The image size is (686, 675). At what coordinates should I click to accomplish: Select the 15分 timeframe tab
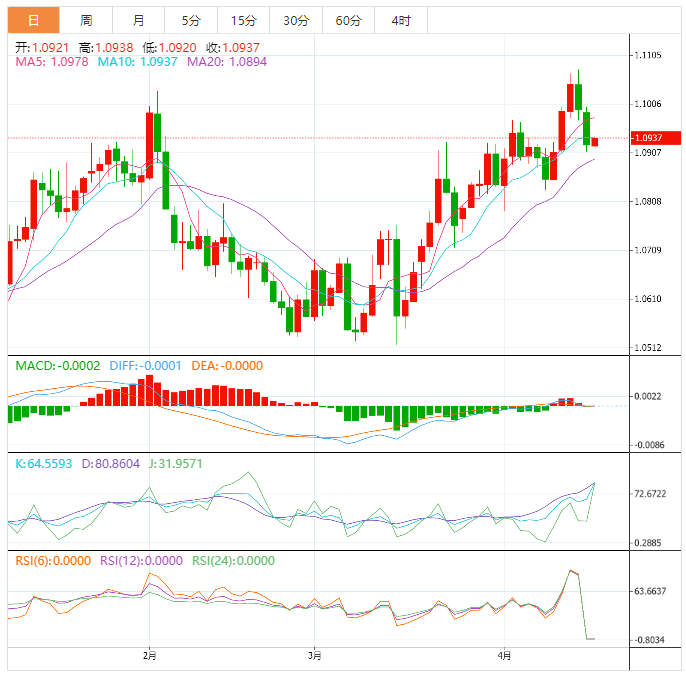click(x=243, y=20)
